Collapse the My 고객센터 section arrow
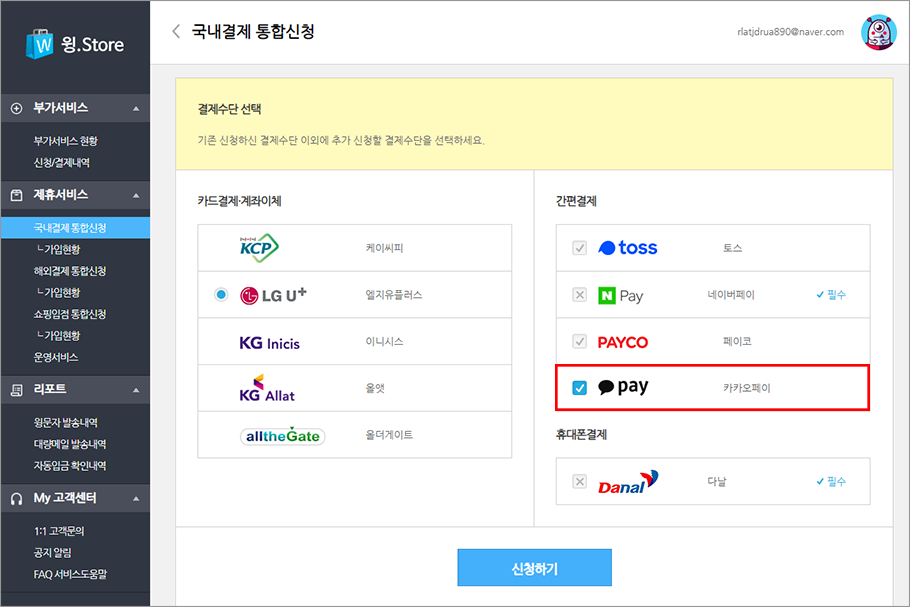Image resolution: width=910 pixels, height=607 pixels. [x=136, y=498]
